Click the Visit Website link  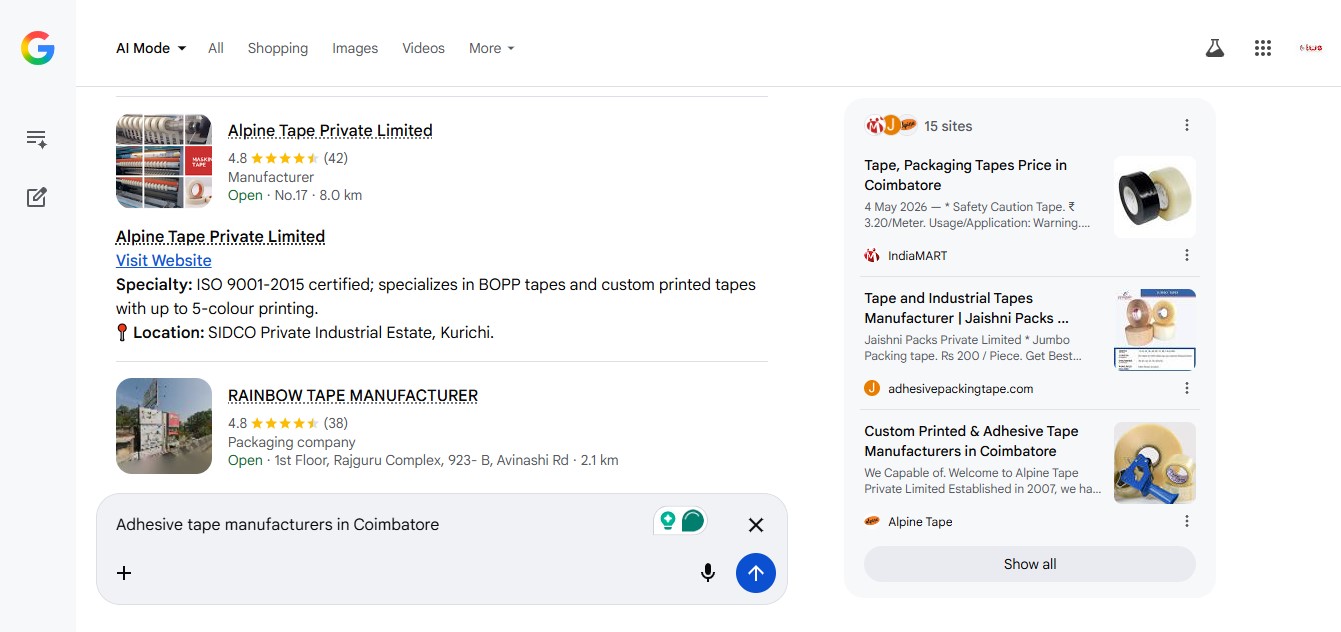tap(164, 260)
